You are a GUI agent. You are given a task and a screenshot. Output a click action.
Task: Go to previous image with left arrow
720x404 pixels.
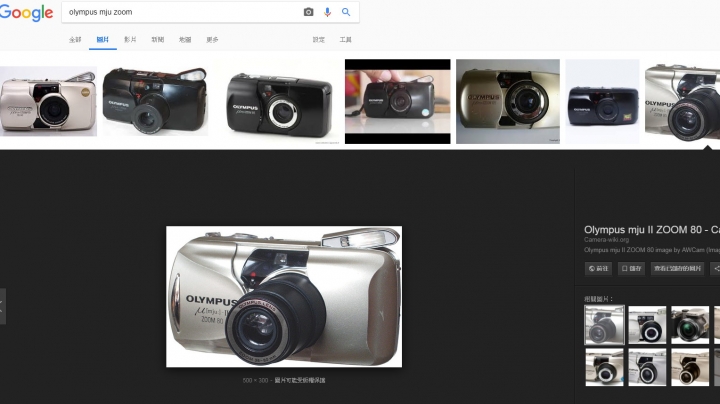point(2,307)
